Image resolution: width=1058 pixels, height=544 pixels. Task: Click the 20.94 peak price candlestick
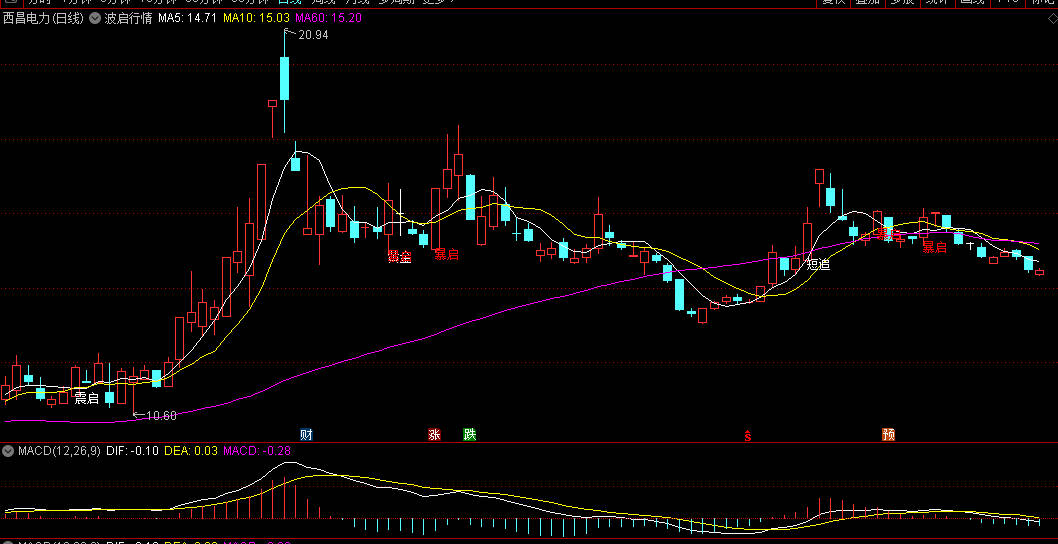pyautogui.click(x=284, y=78)
